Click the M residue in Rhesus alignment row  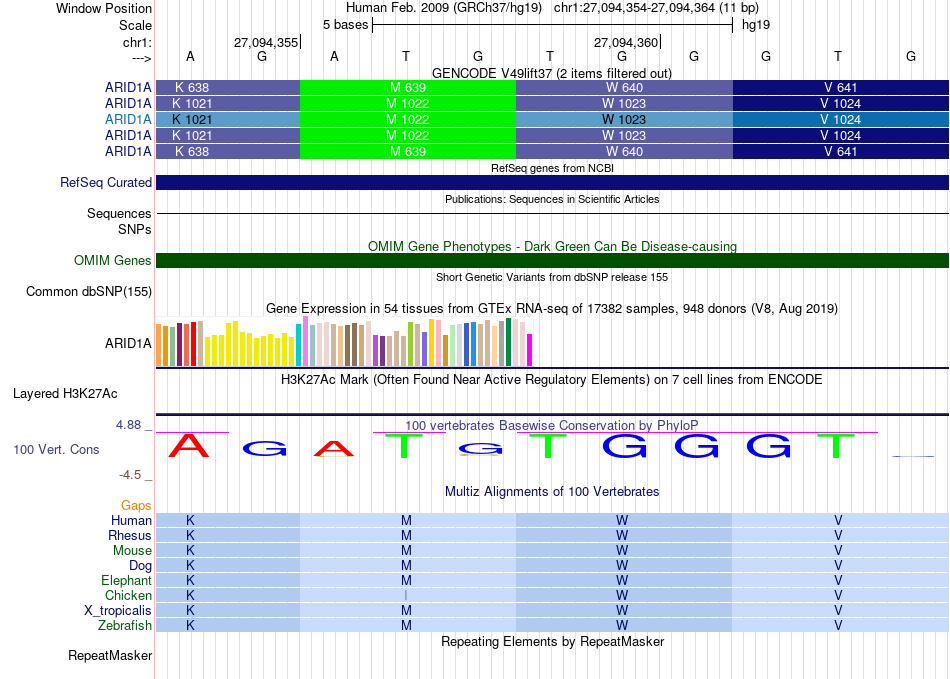pyautogui.click(x=406, y=535)
